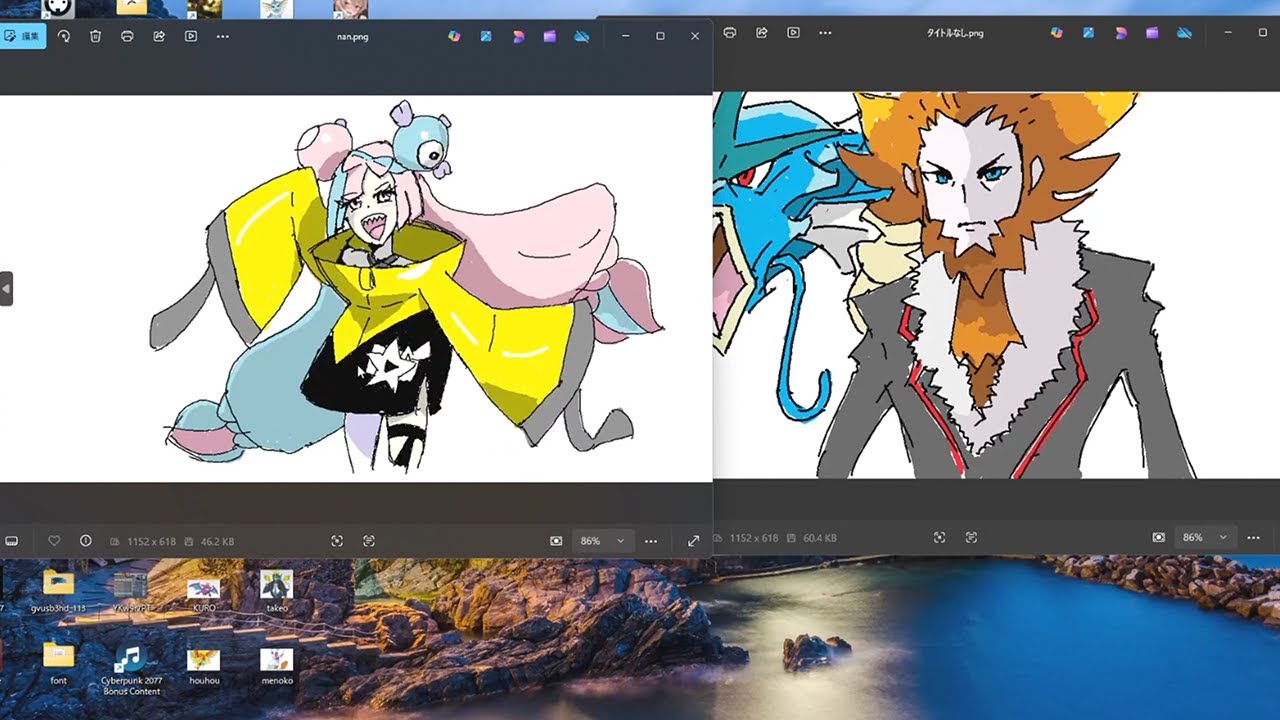The height and width of the screenshot is (720, 1280).
Task: Print the タイトルなし.png image
Action: (730, 33)
